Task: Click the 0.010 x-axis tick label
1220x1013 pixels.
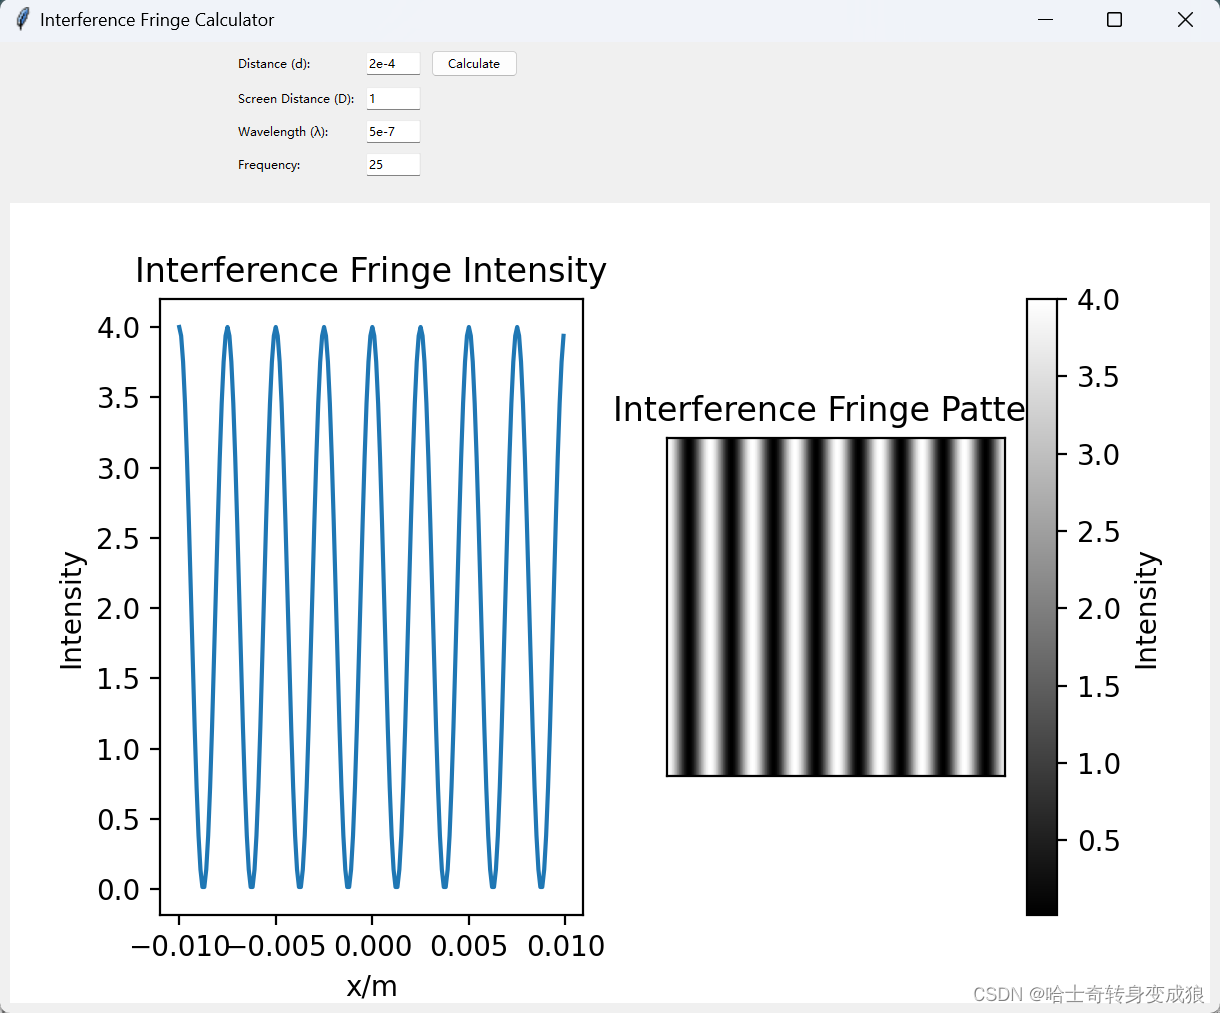Action: click(566, 946)
